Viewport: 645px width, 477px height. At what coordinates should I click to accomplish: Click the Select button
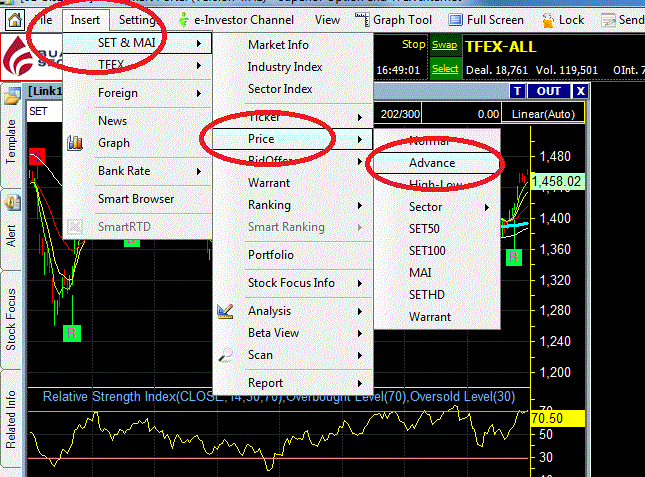pos(445,69)
